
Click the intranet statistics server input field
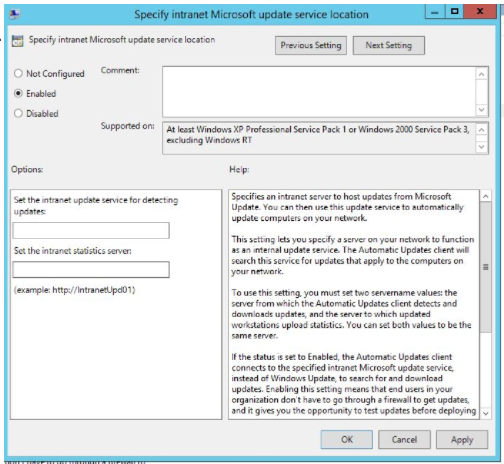tap(91, 269)
